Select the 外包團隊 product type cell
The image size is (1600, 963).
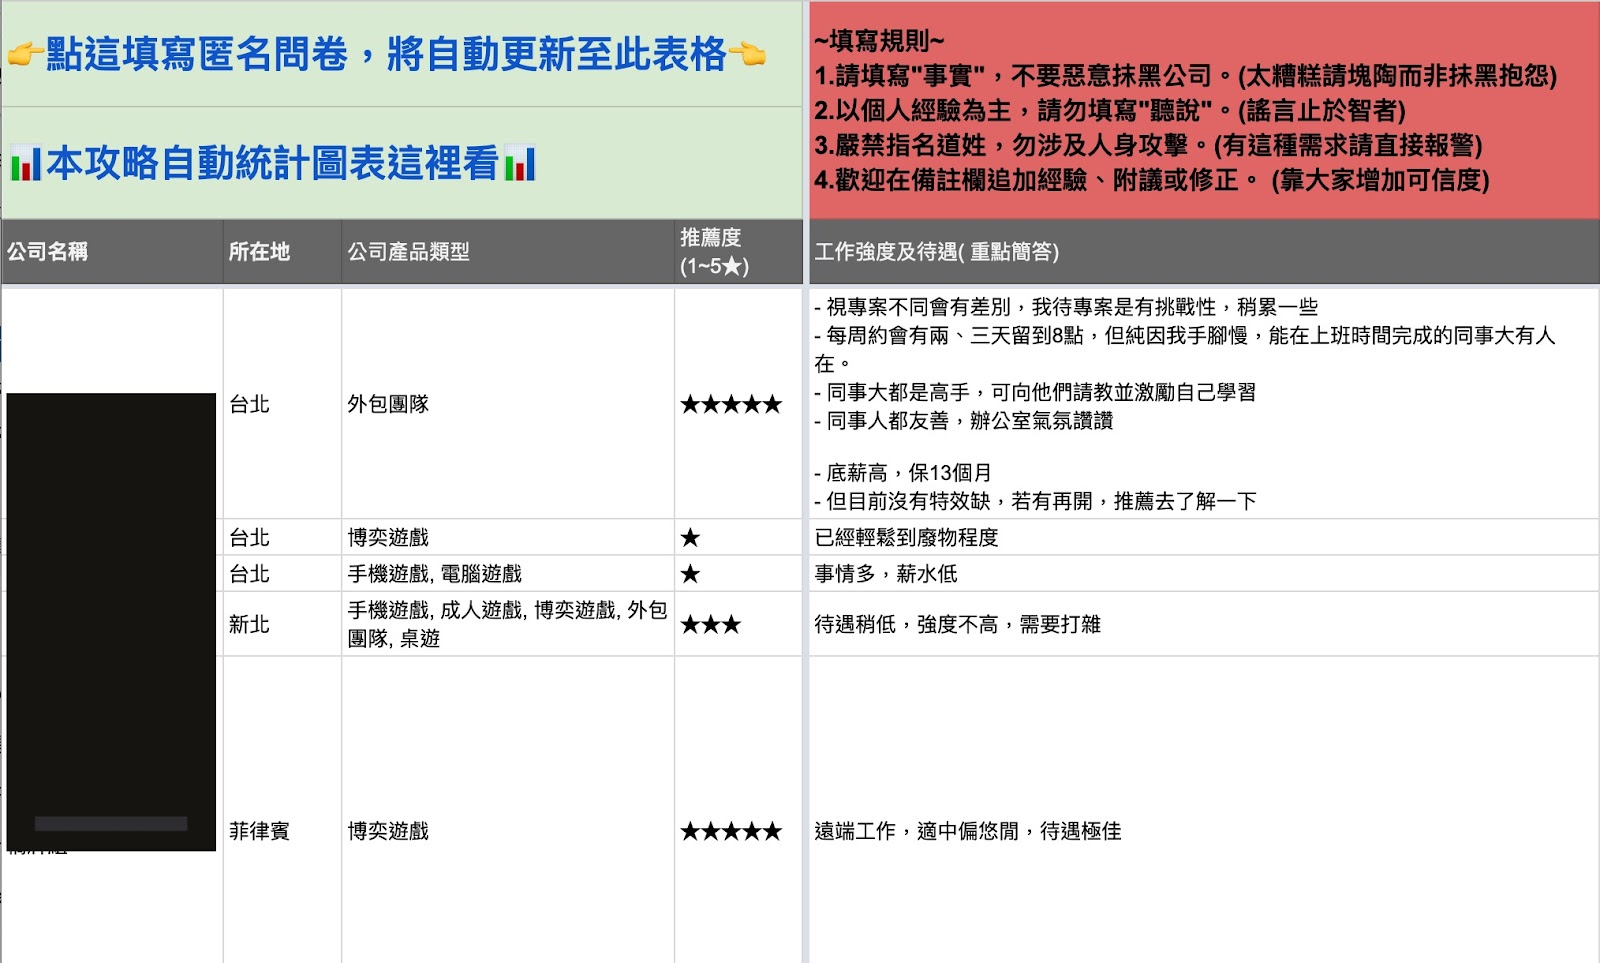coord(508,404)
